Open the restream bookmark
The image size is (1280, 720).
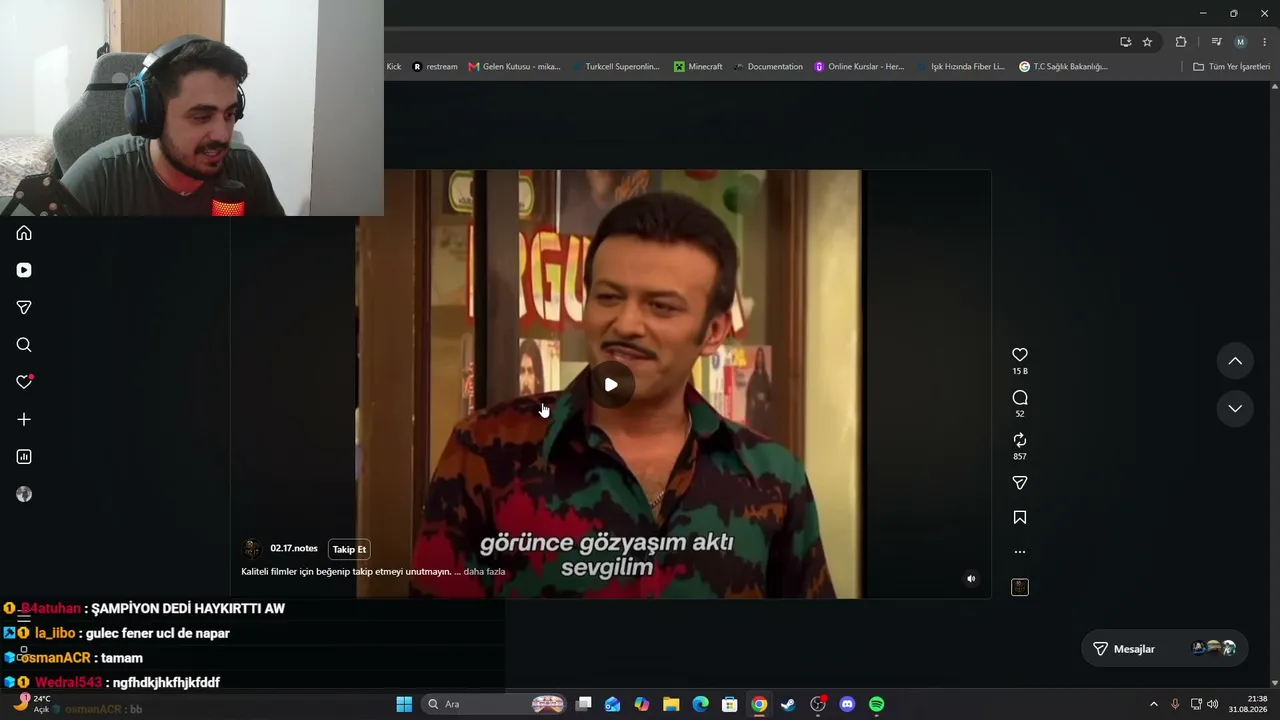pos(435,67)
